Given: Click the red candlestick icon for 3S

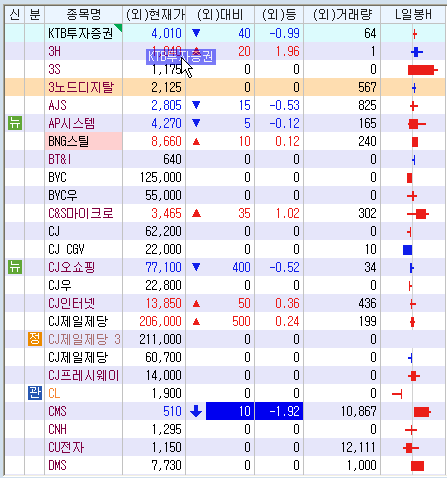Looking at the screenshot, I should click(422, 70).
